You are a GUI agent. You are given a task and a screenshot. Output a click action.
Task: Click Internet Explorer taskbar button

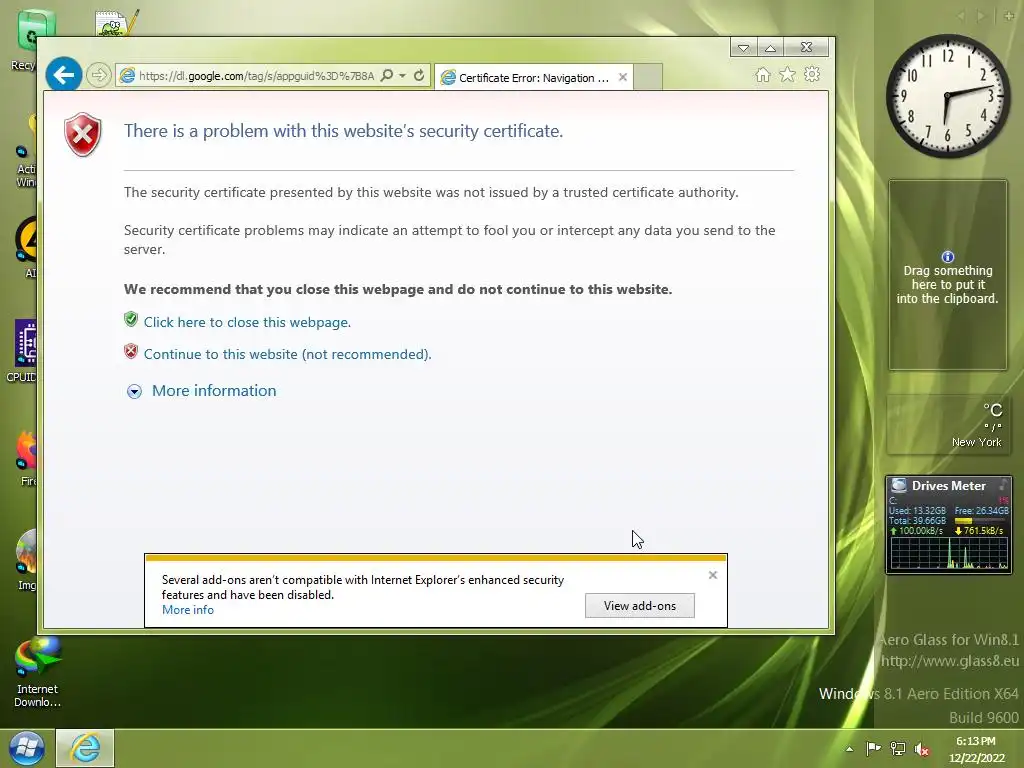click(x=85, y=748)
